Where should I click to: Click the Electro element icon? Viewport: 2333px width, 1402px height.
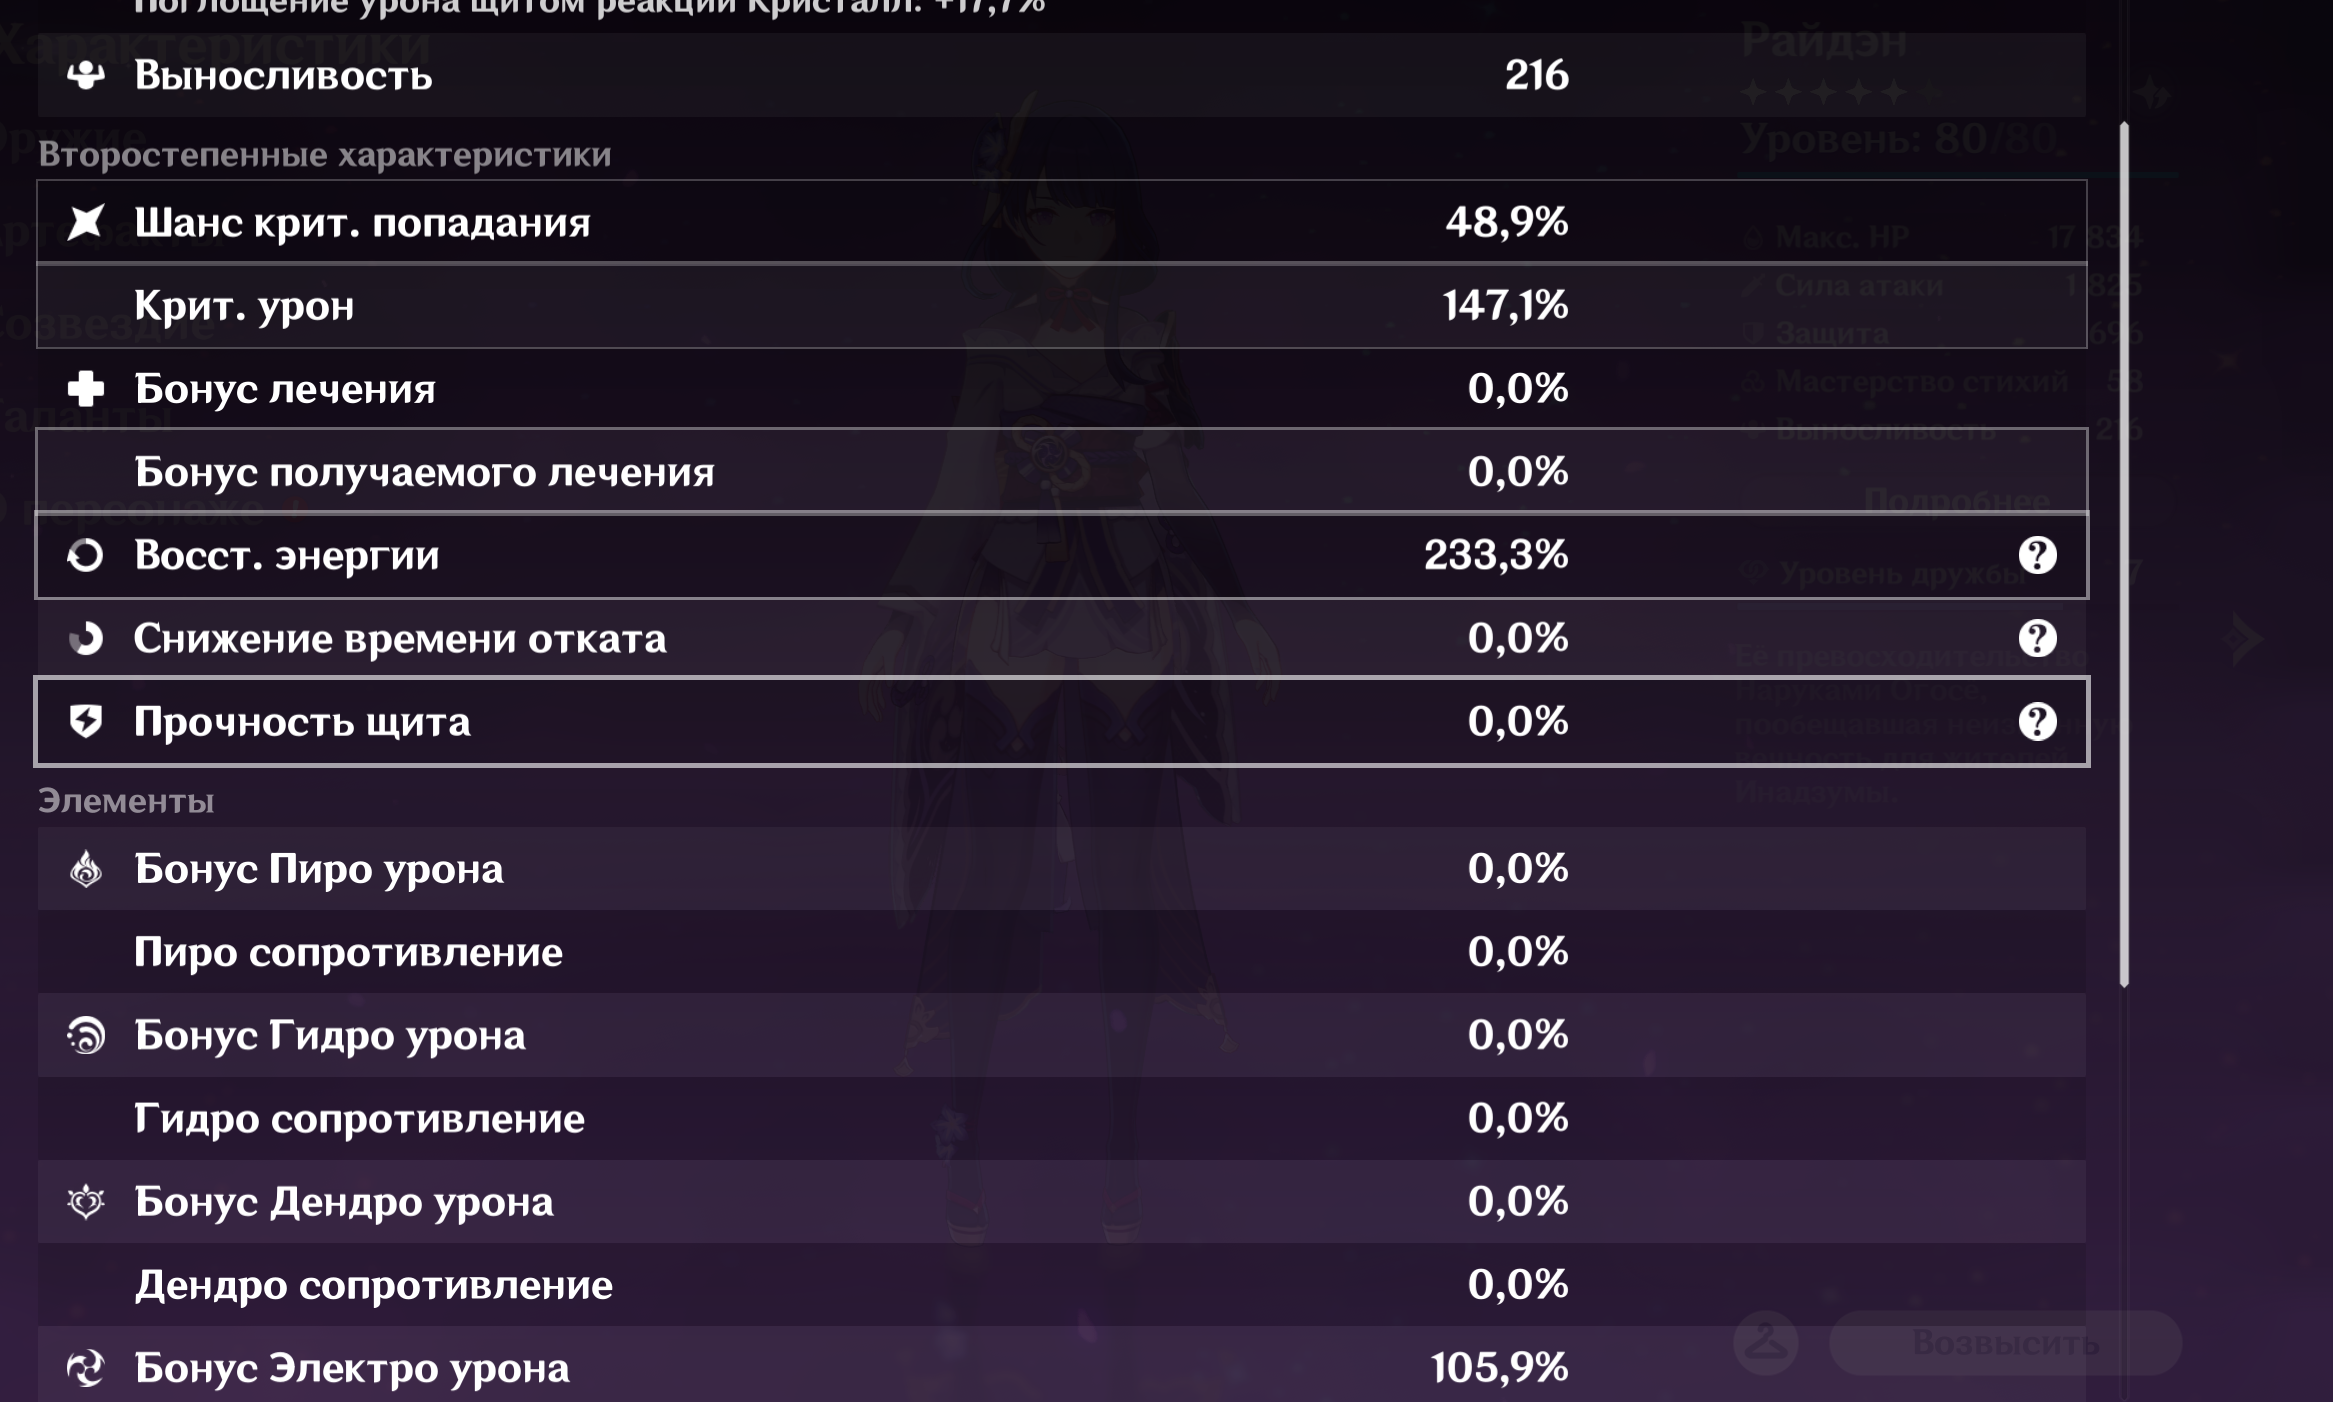(x=86, y=1368)
